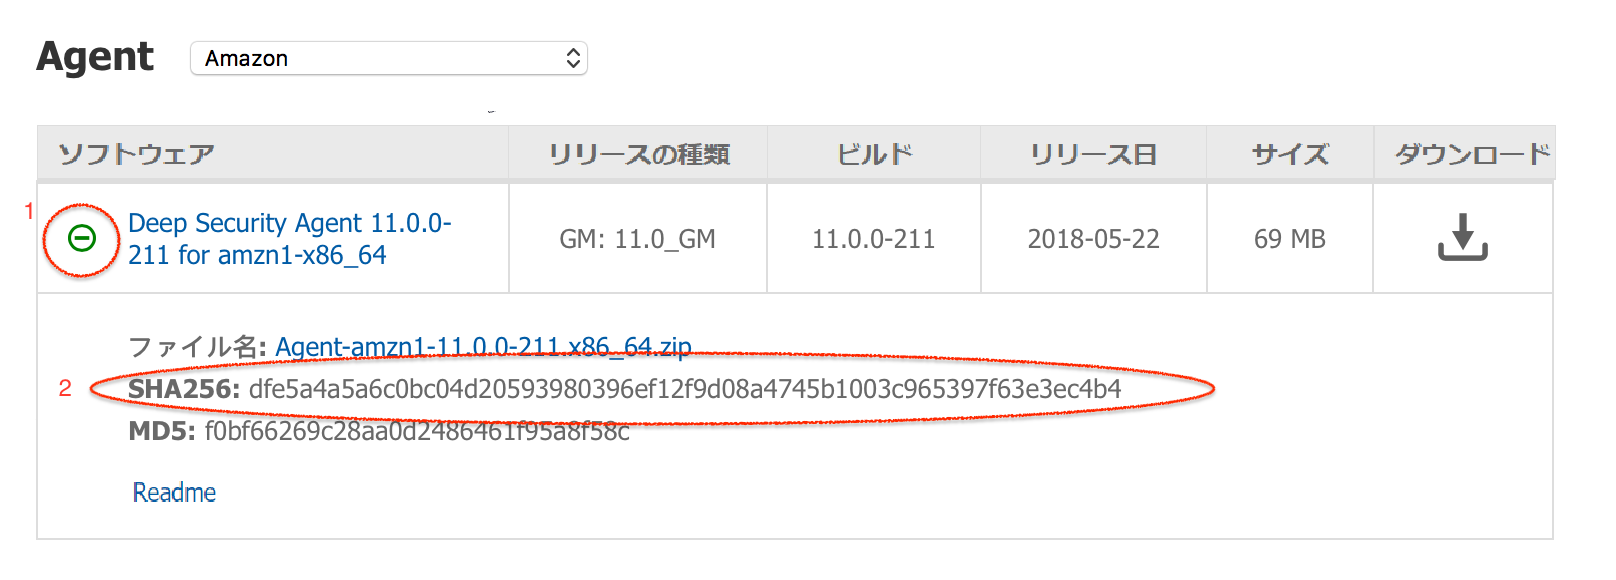Click the ソフトウェア column header
This screenshot has width=1616, height=580.
click(137, 154)
